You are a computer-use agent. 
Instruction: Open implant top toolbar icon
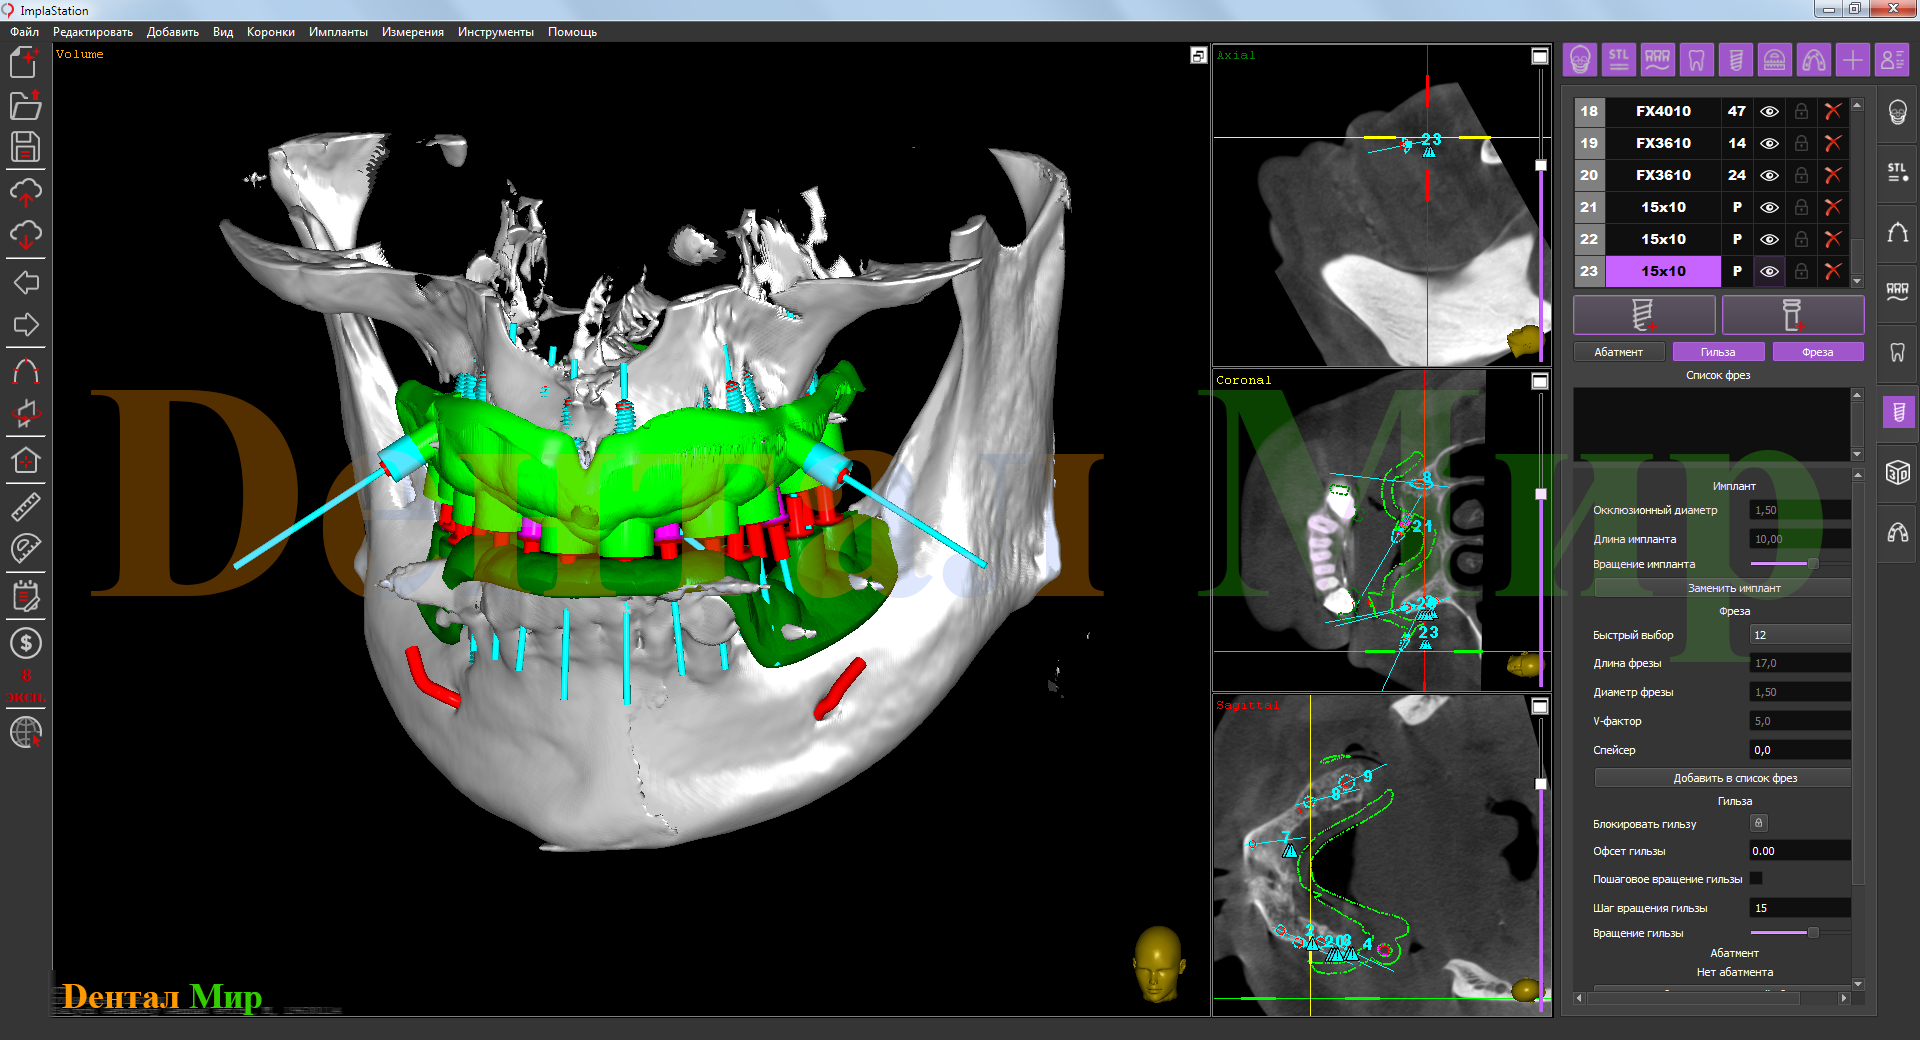tap(1736, 60)
